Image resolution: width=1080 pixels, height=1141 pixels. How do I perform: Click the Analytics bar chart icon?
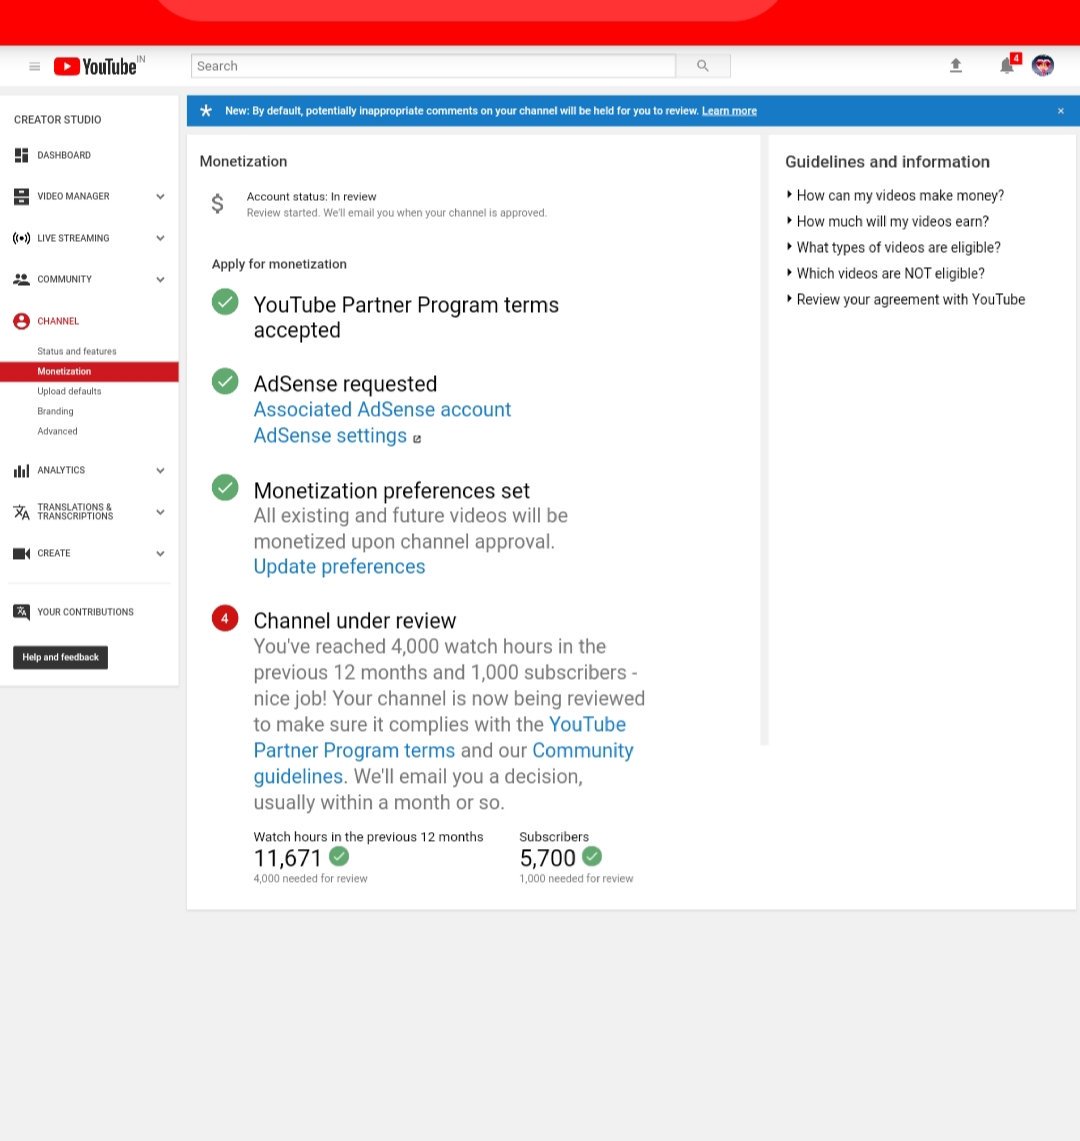click(21, 471)
